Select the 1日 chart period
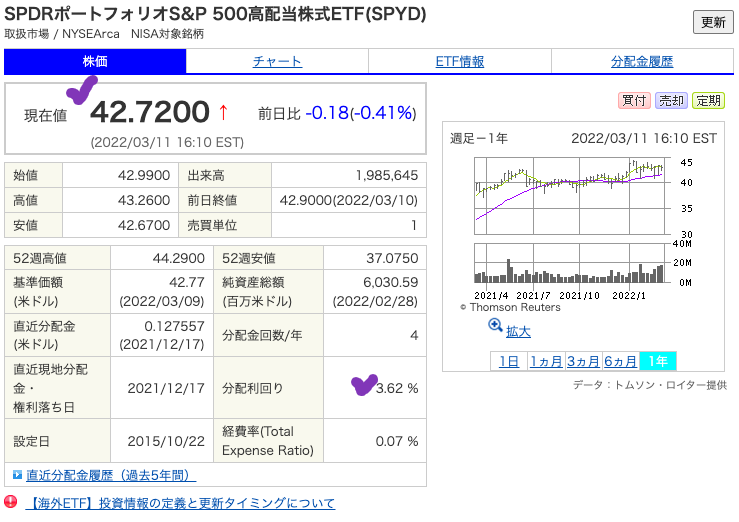This screenshot has width=739, height=522. [x=509, y=361]
